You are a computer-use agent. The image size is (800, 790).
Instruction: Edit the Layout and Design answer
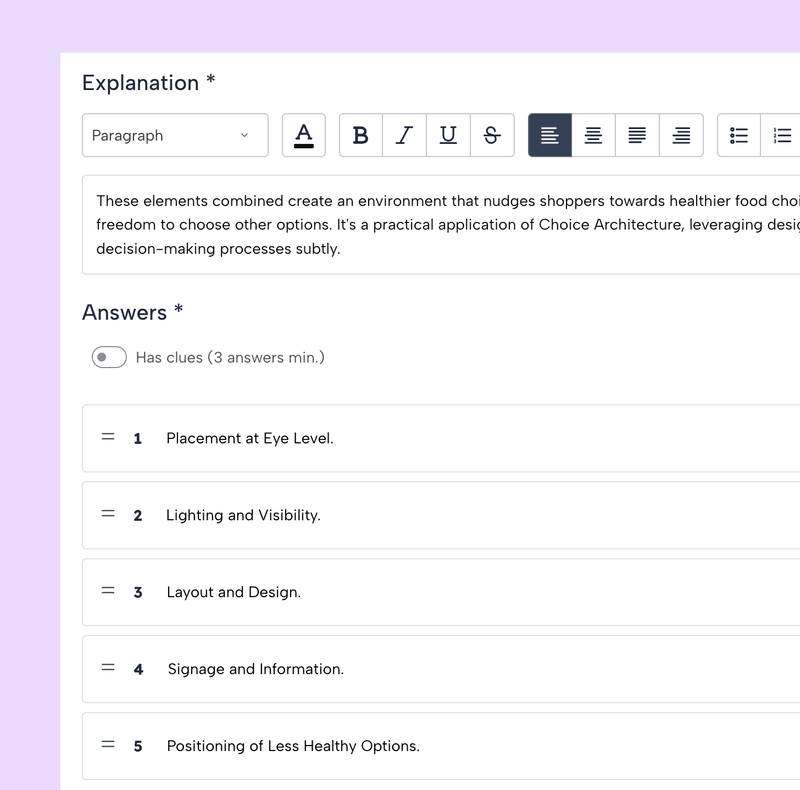(x=233, y=592)
